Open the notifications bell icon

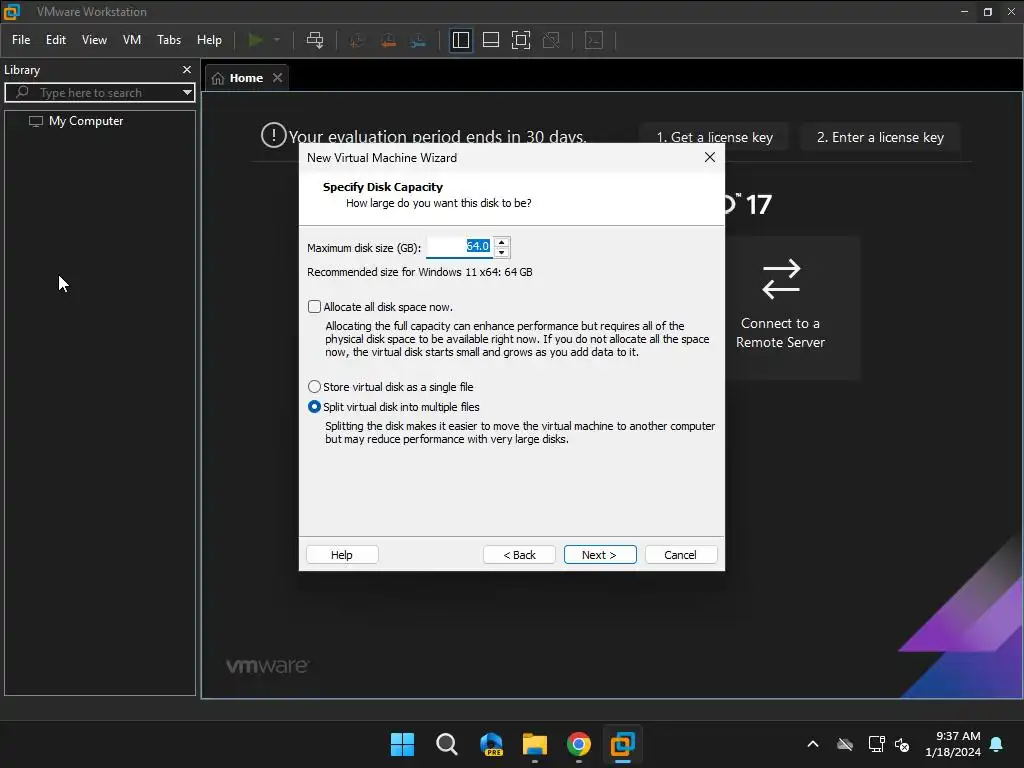(997, 744)
